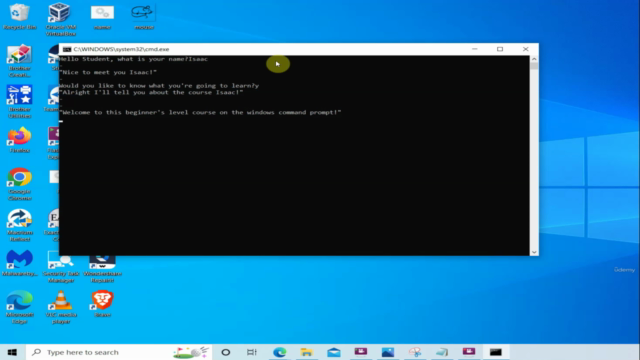Click the "Welcome to this beginner's level course" line
Image resolution: width=640 pixels, height=360 pixels.
200,112
